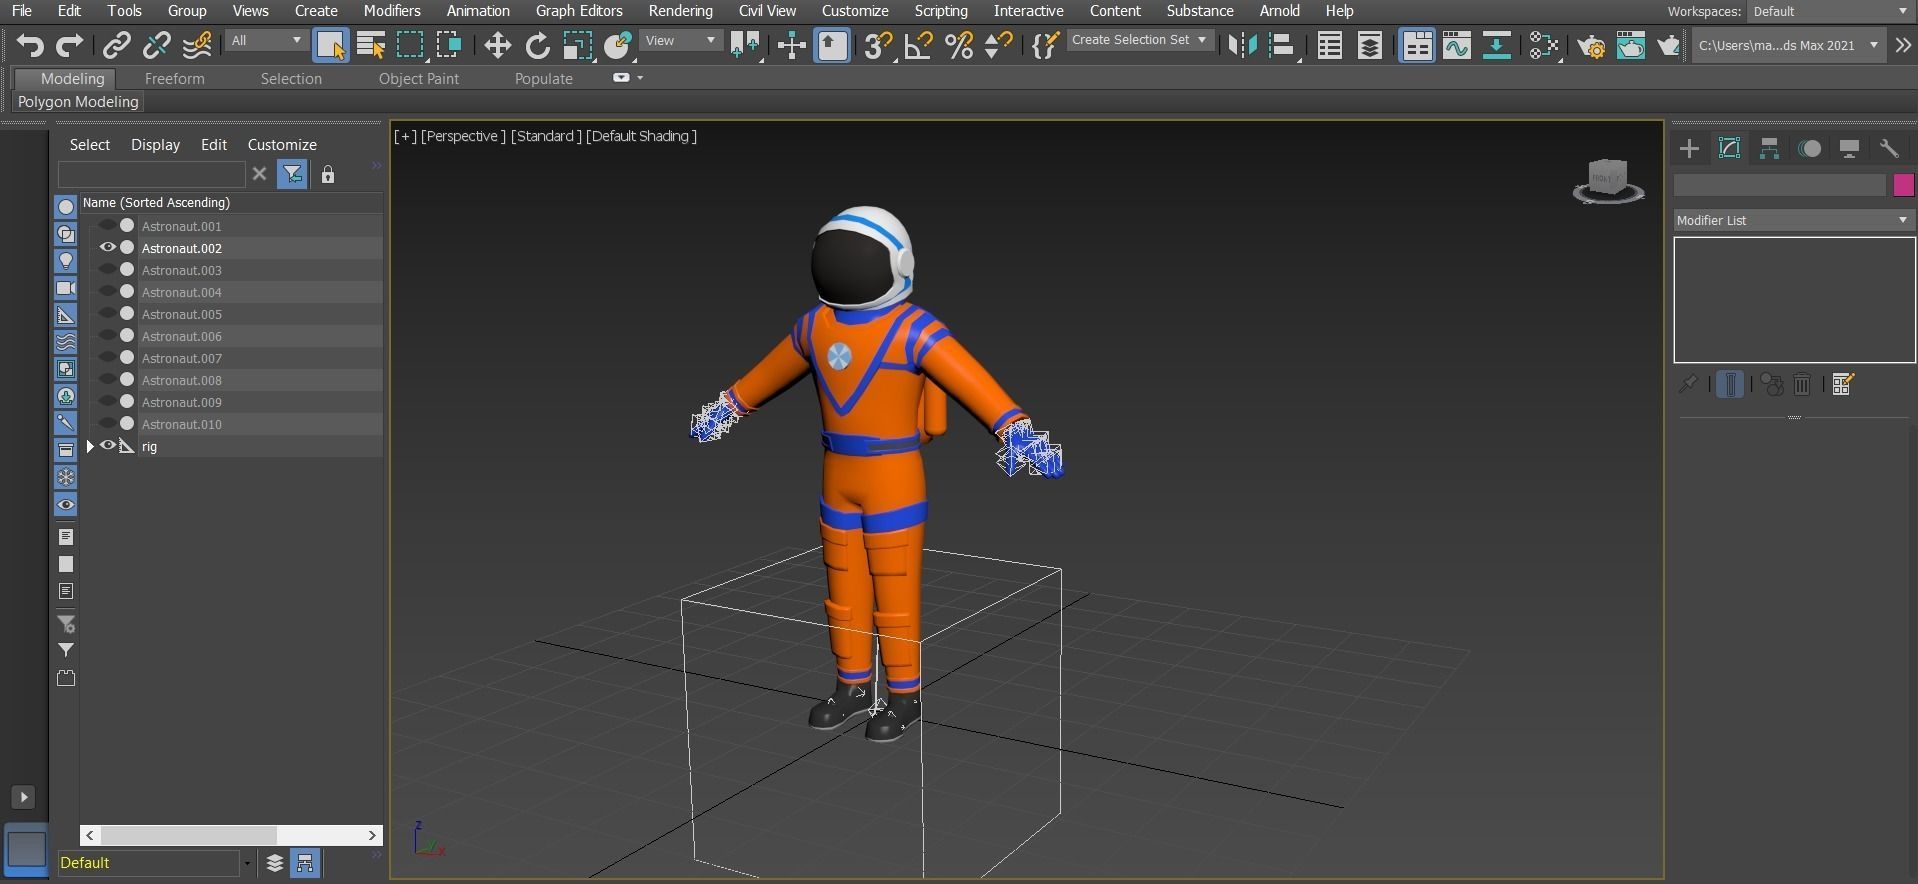This screenshot has width=1918, height=884.
Task: Click the [Standard] viewport label
Action: click(x=546, y=136)
